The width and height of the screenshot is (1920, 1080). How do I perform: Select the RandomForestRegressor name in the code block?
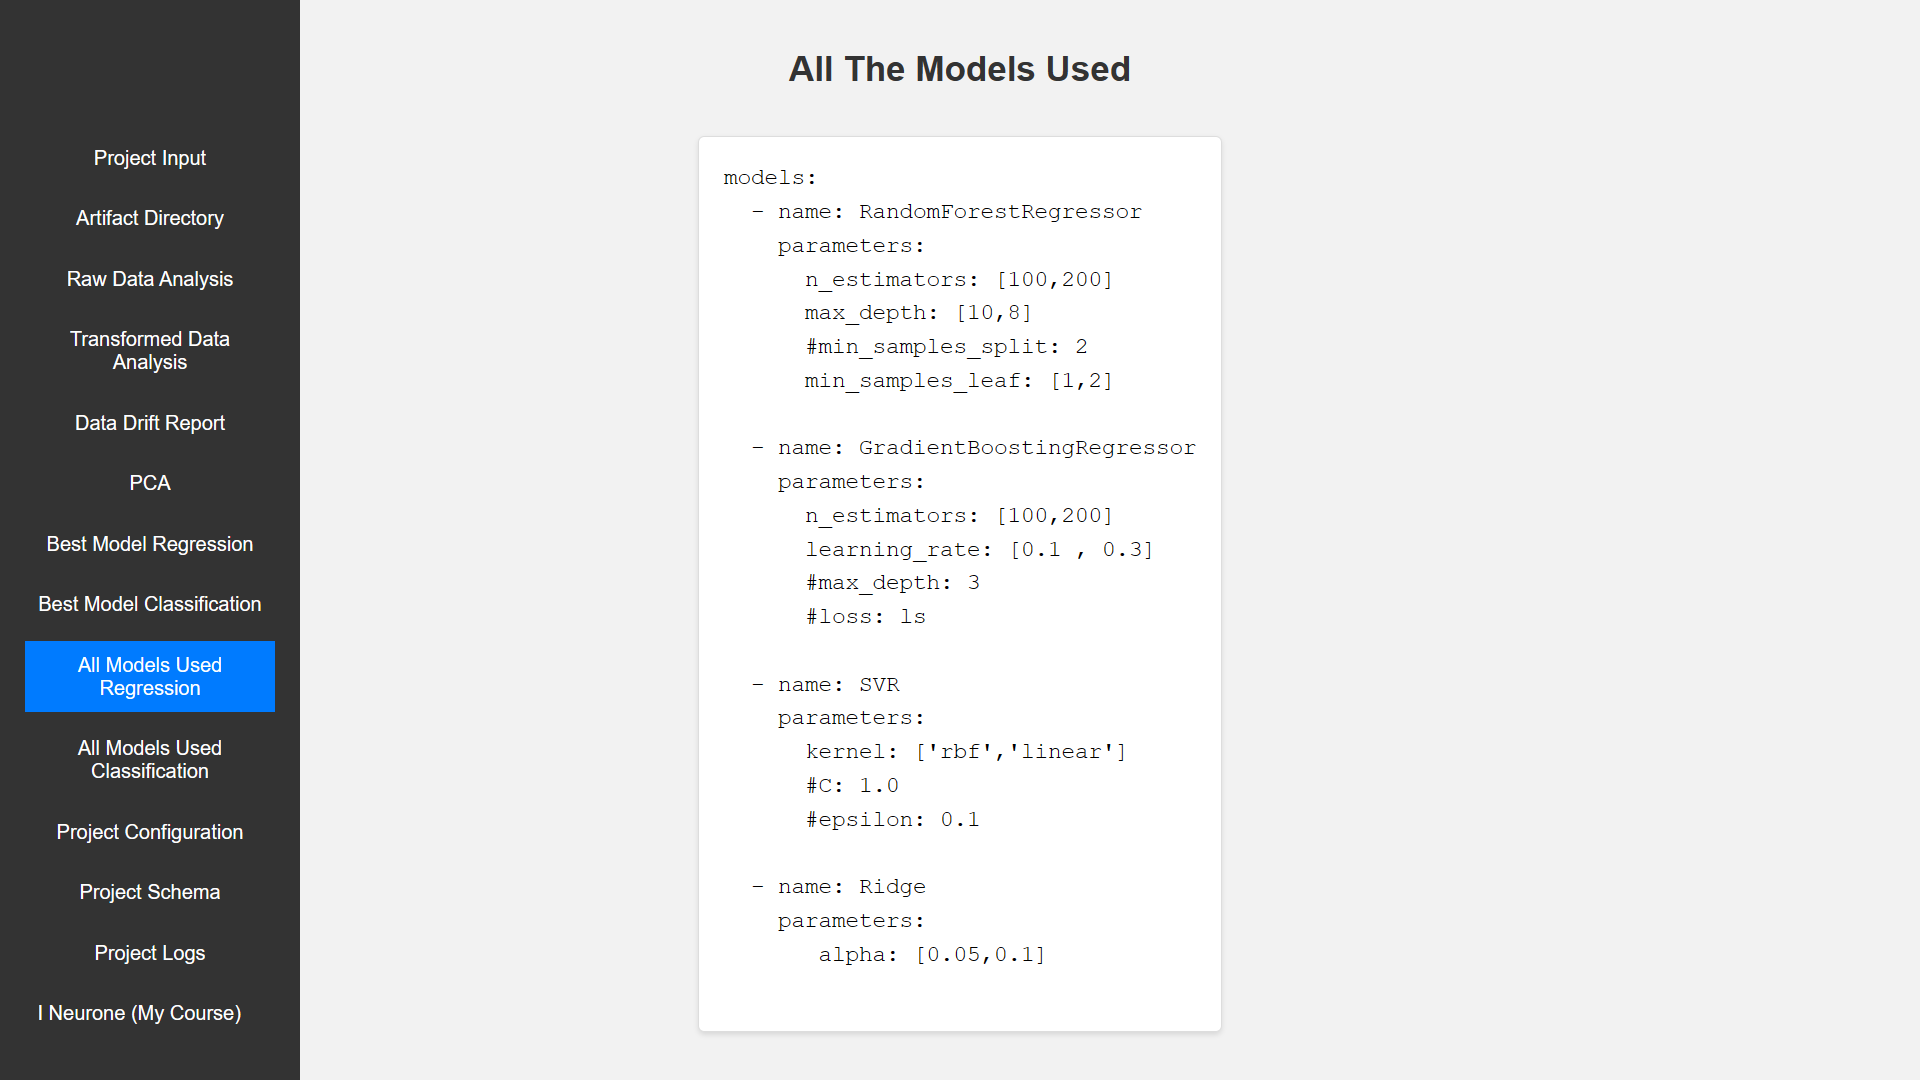[1000, 211]
